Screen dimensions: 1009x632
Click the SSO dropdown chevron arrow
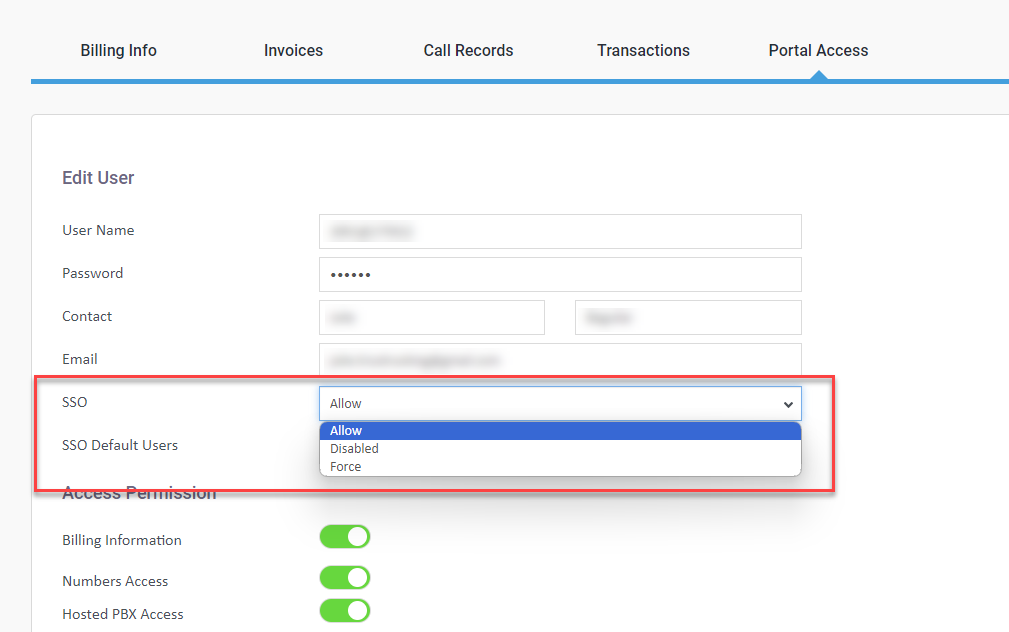pyautogui.click(x=788, y=404)
